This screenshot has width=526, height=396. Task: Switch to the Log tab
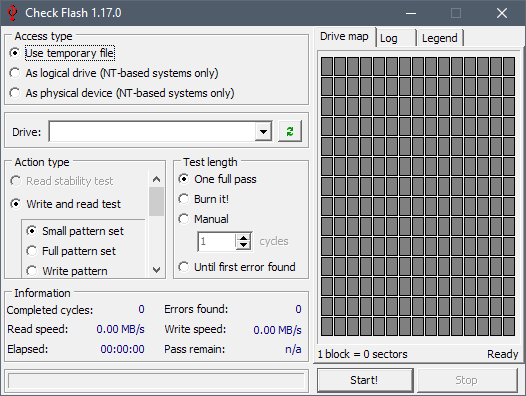tap(396, 38)
